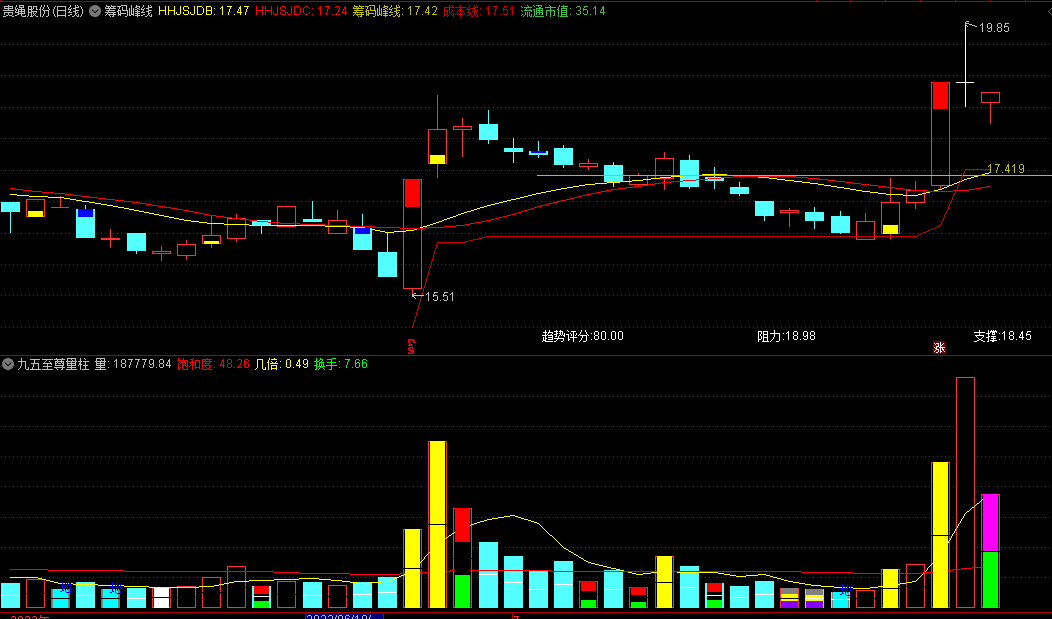The width and height of the screenshot is (1052, 619).
Task: Click the yellow 17.419 line label
Action: 1006,168
